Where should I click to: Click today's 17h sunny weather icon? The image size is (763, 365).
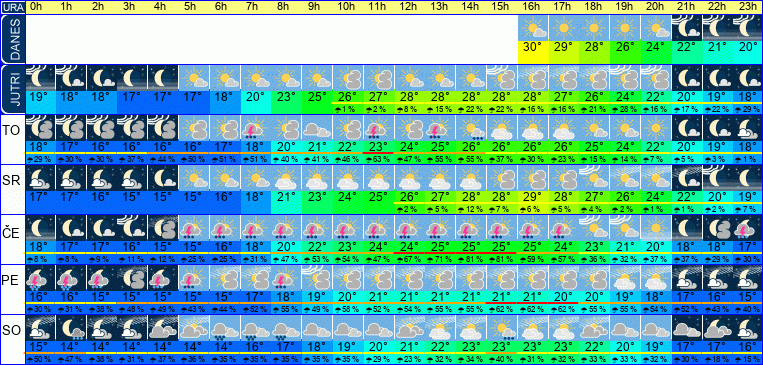point(563,28)
